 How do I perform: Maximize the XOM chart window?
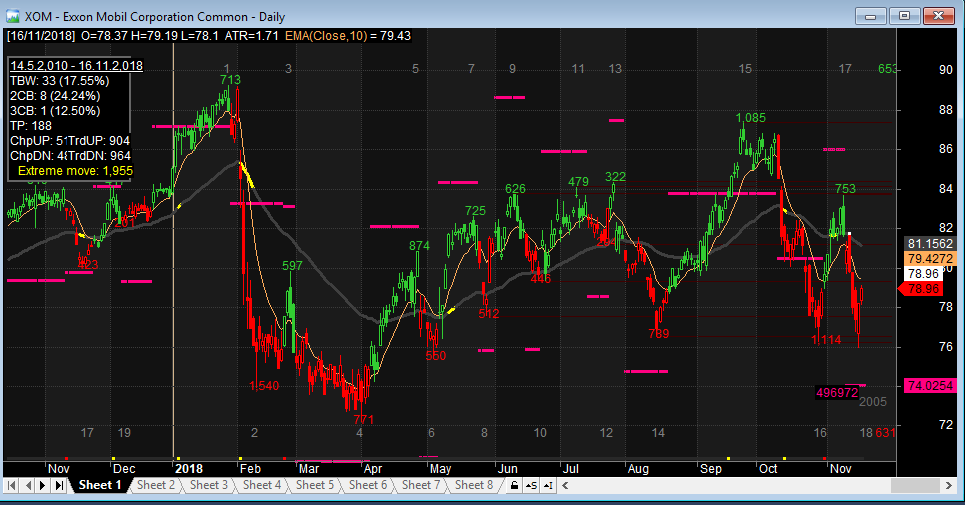(x=904, y=16)
